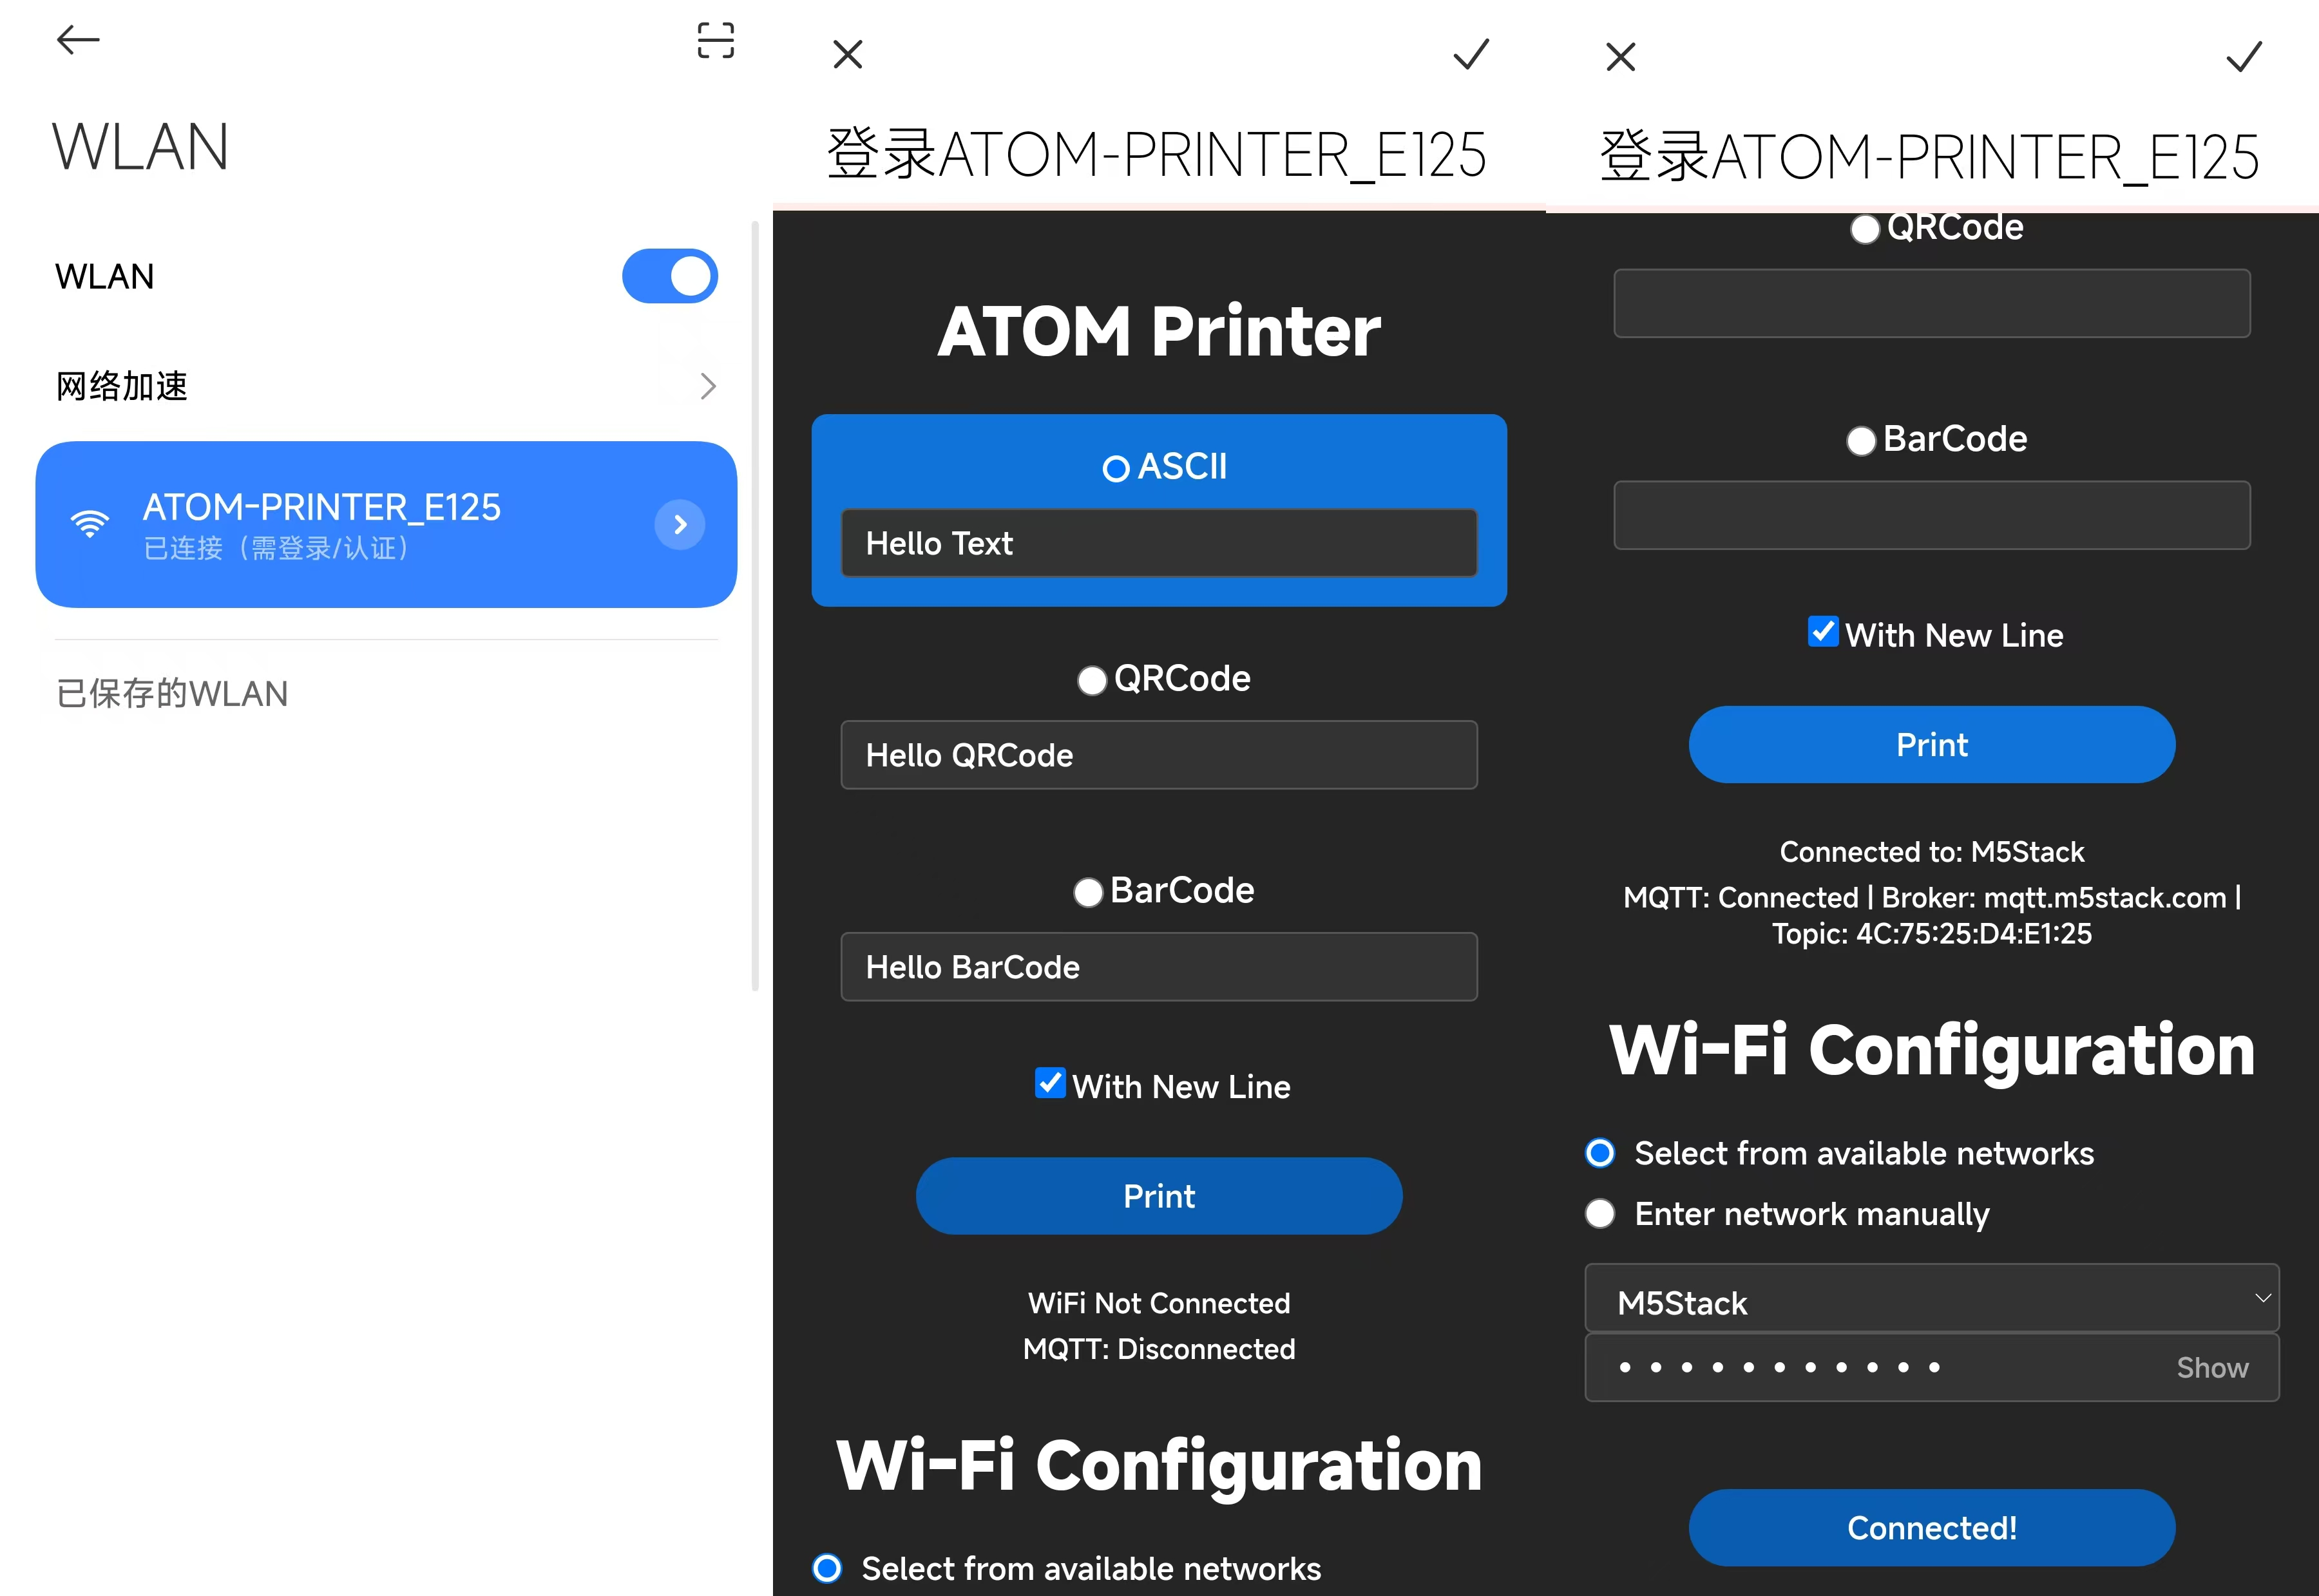Go back using the left arrow
This screenshot has height=1596, width=2319.
click(x=78, y=40)
